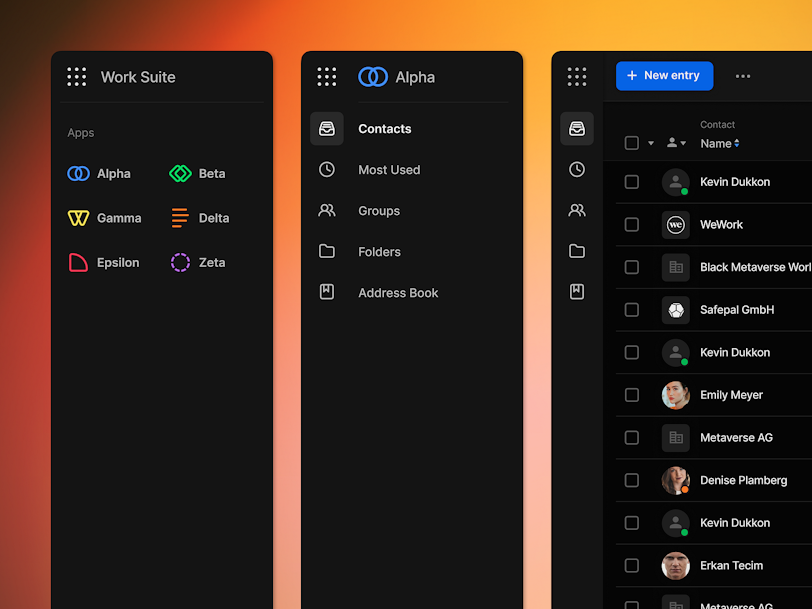
Task: Click app grid icon in collapsed sidebar
Action: [577, 77]
